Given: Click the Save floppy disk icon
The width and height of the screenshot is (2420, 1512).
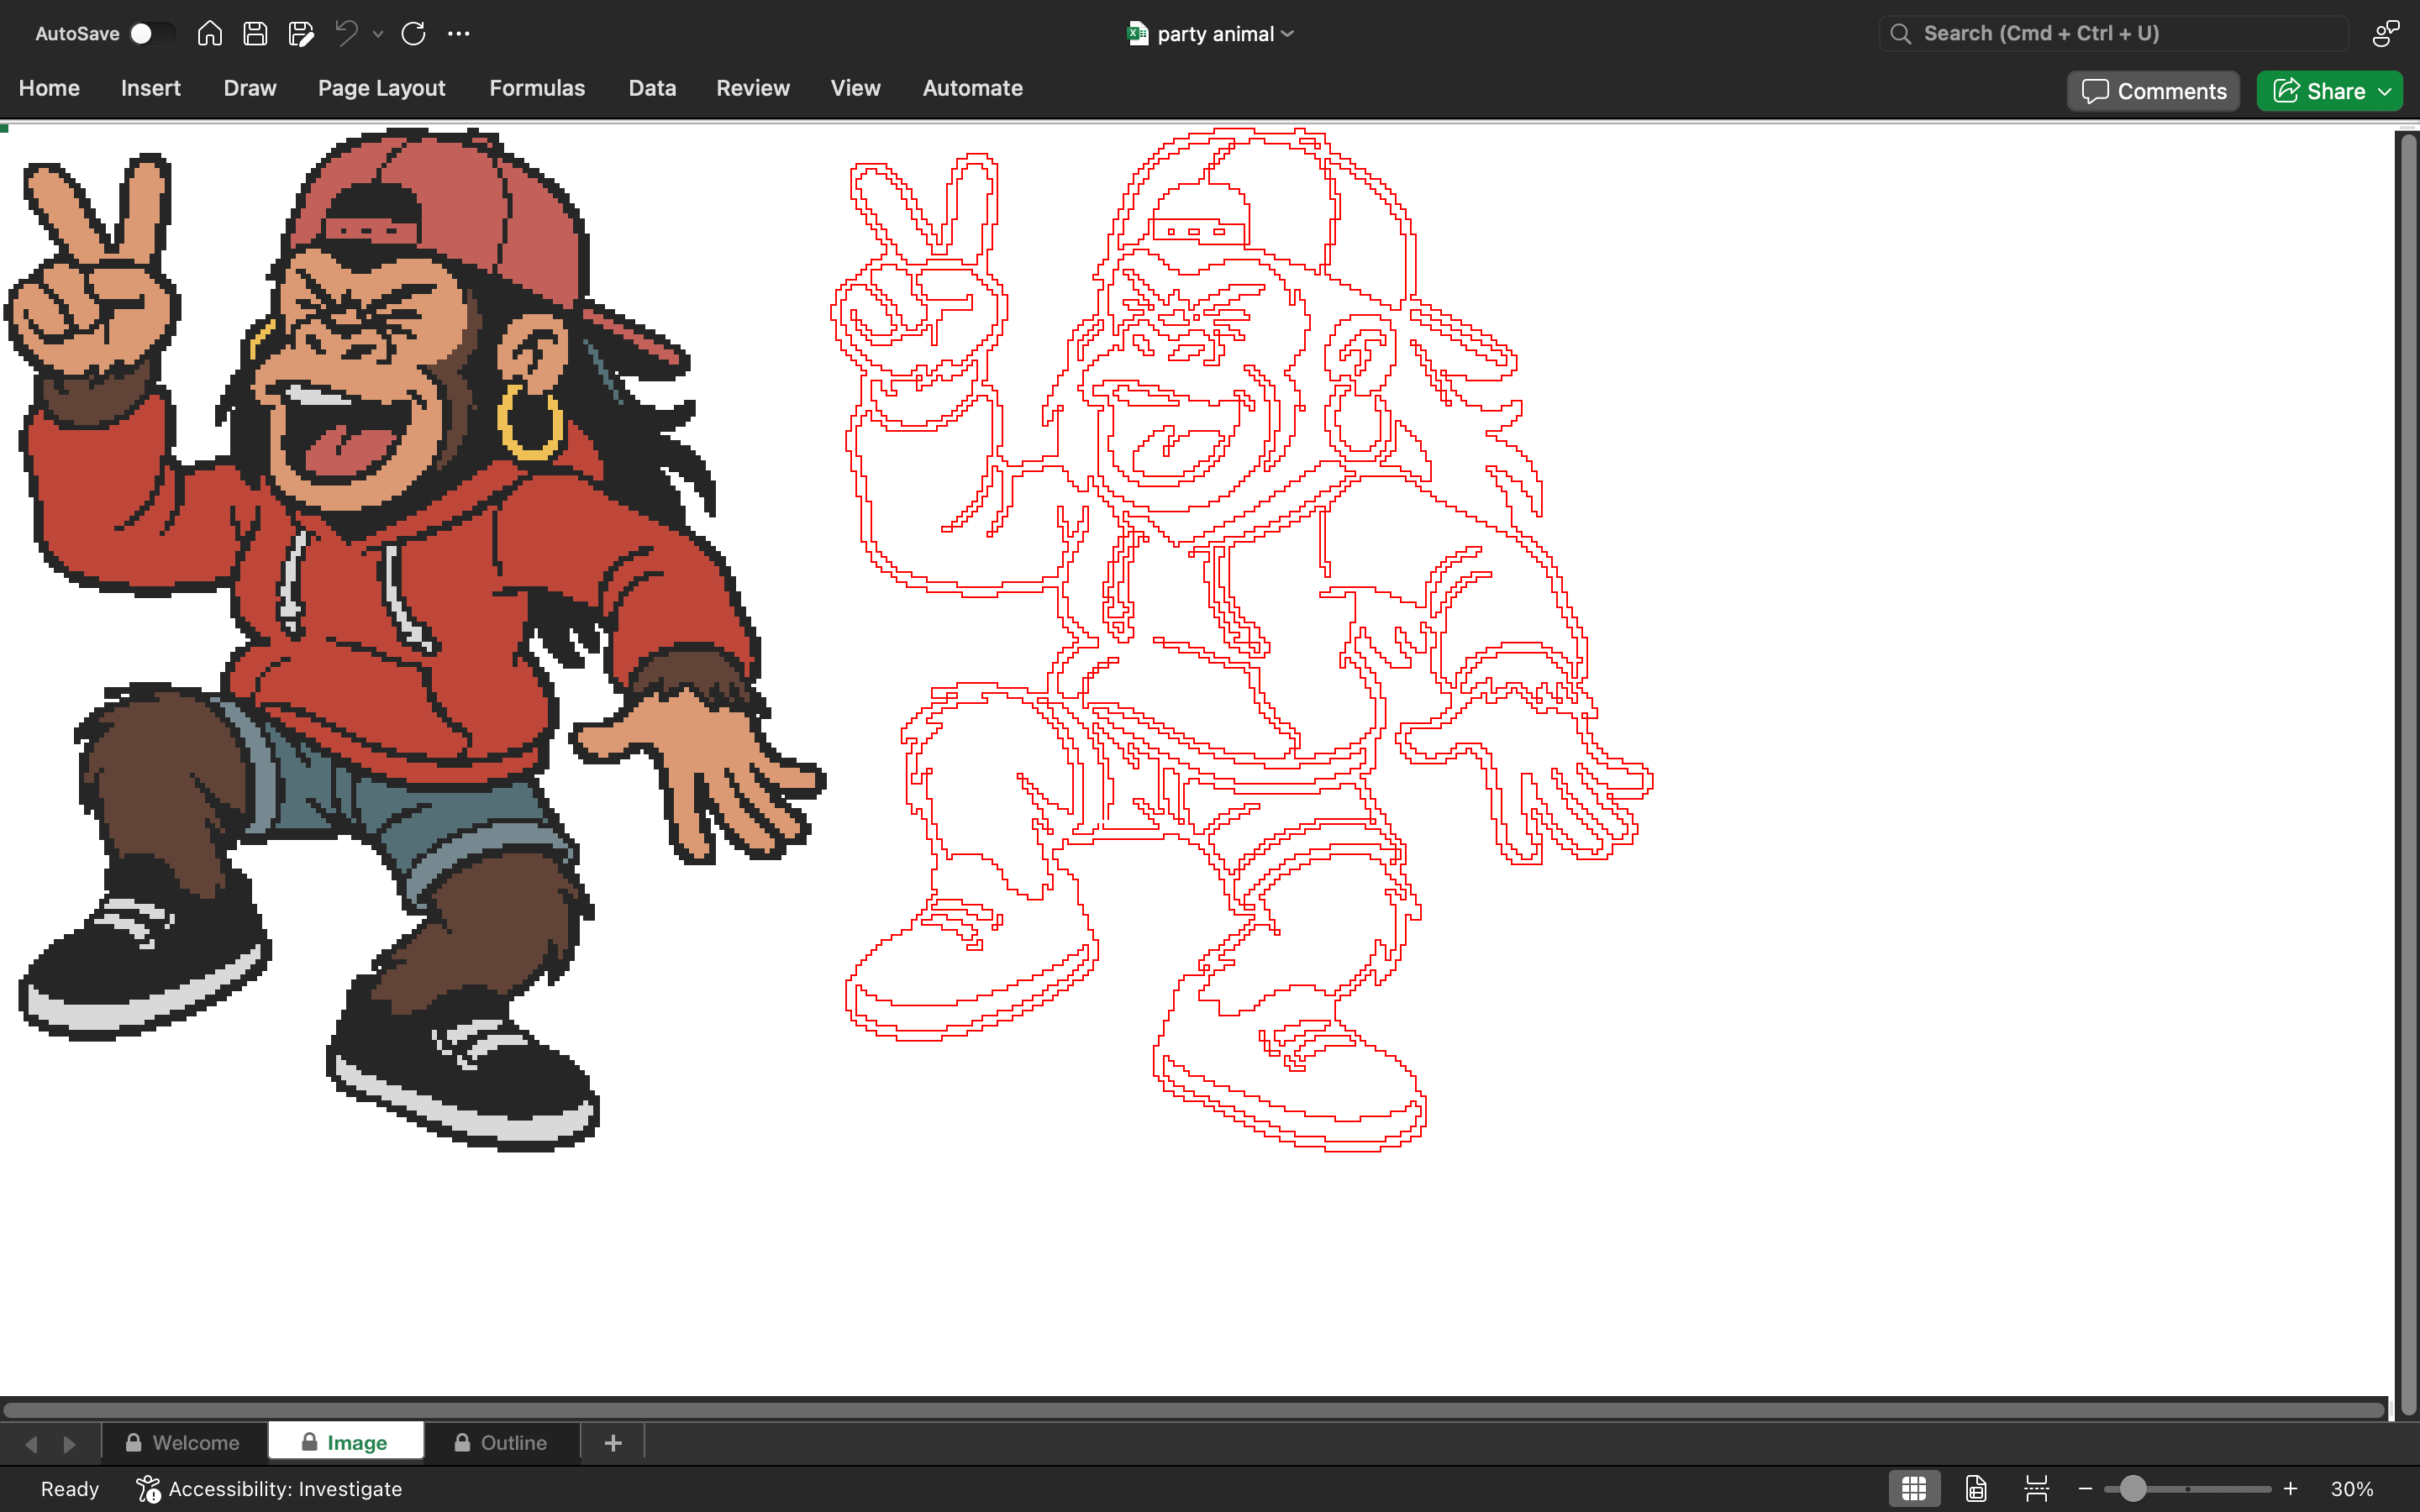Looking at the screenshot, I should [255, 34].
